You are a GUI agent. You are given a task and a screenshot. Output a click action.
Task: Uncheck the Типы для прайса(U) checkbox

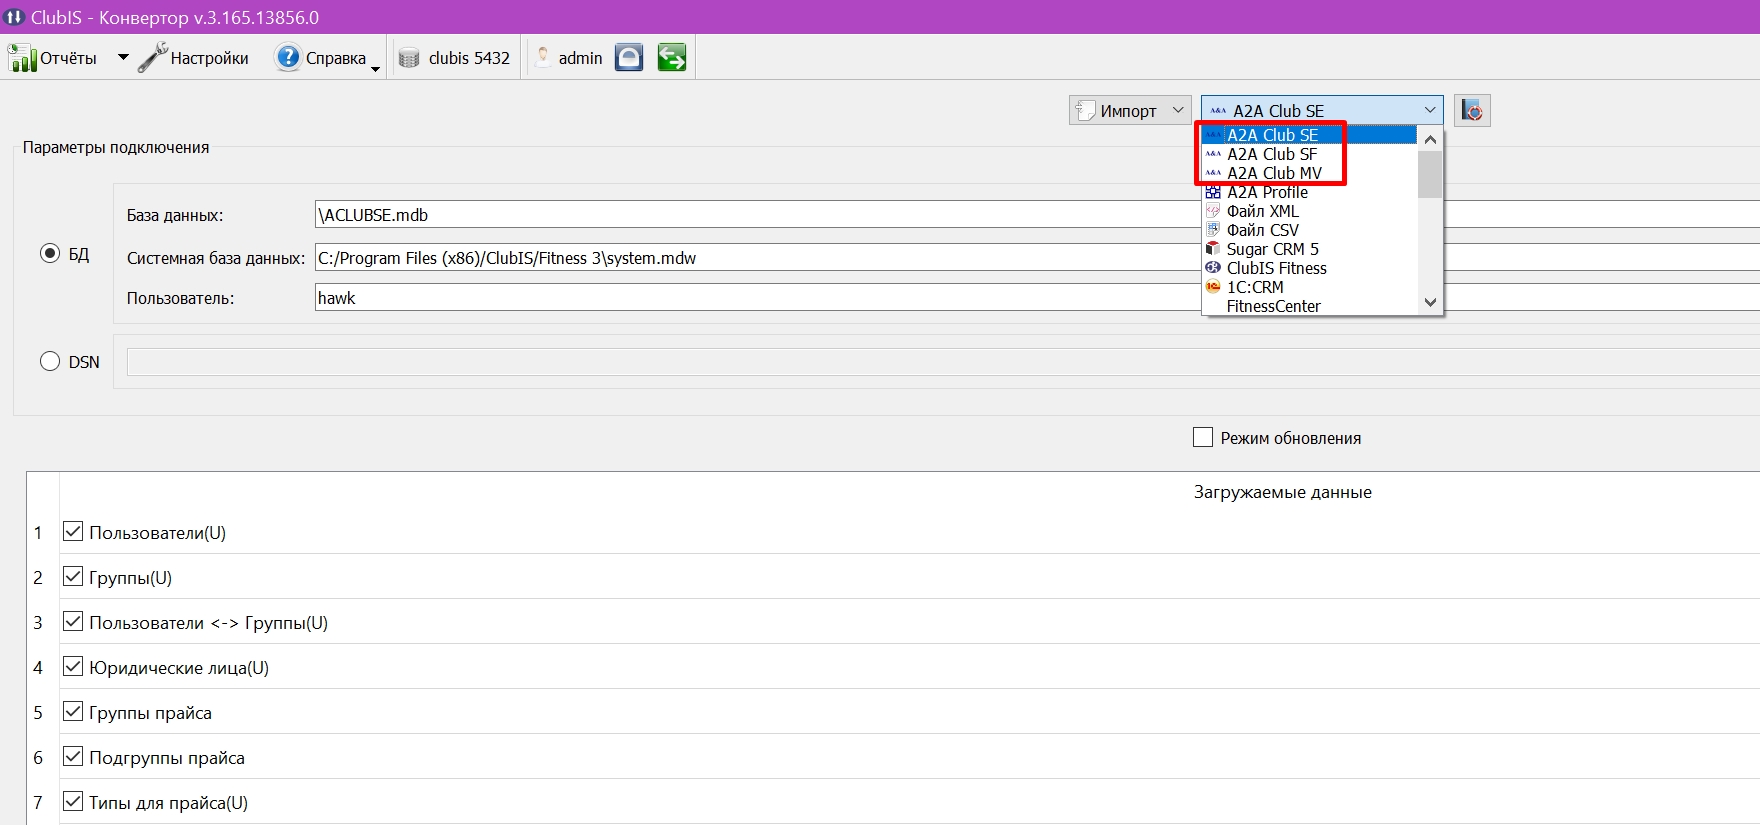click(x=73, y=801)
